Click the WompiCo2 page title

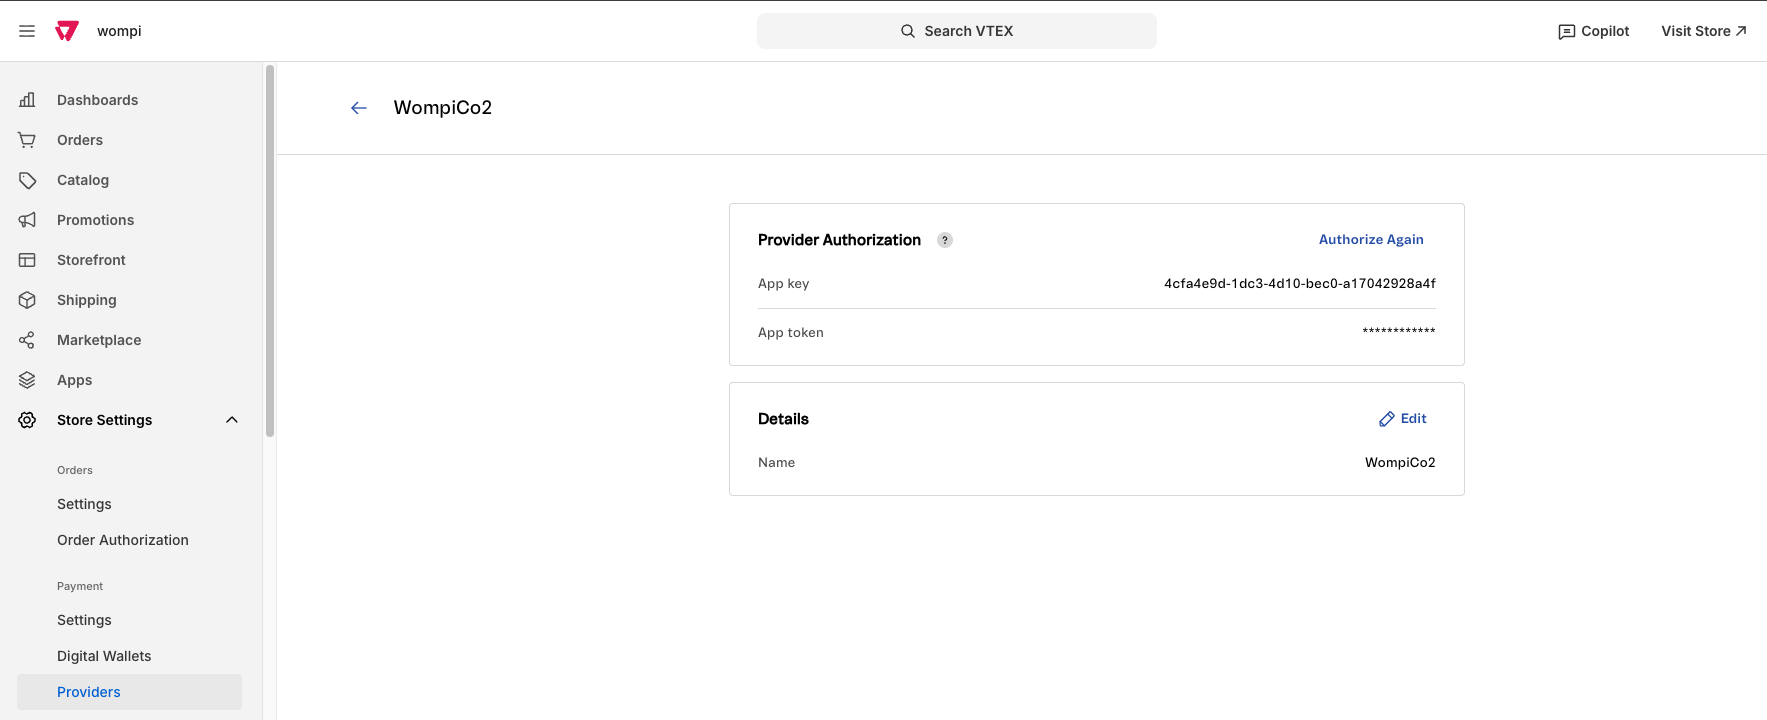[x=443, y=108]
